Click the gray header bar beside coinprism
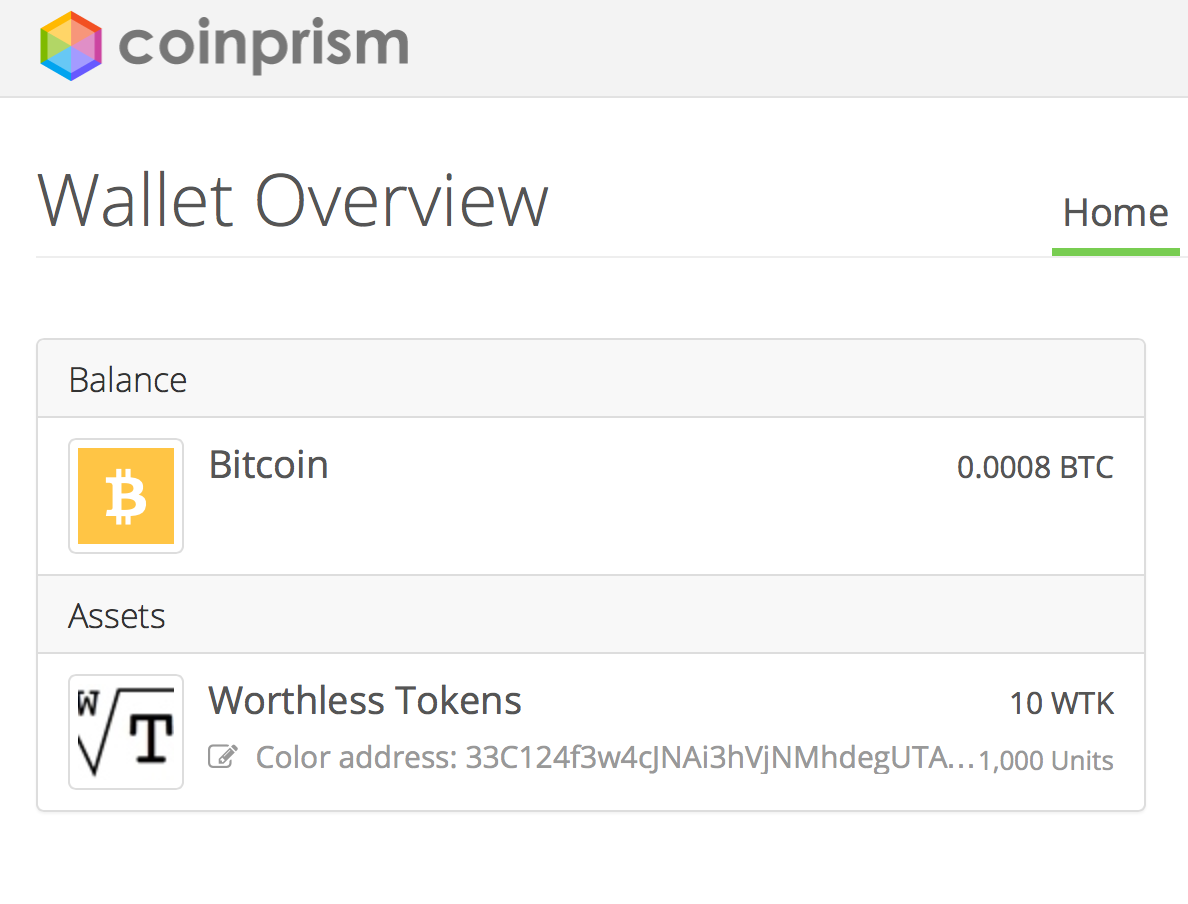The height and width of the screenshot is (904, 1188). click(796, 48)
